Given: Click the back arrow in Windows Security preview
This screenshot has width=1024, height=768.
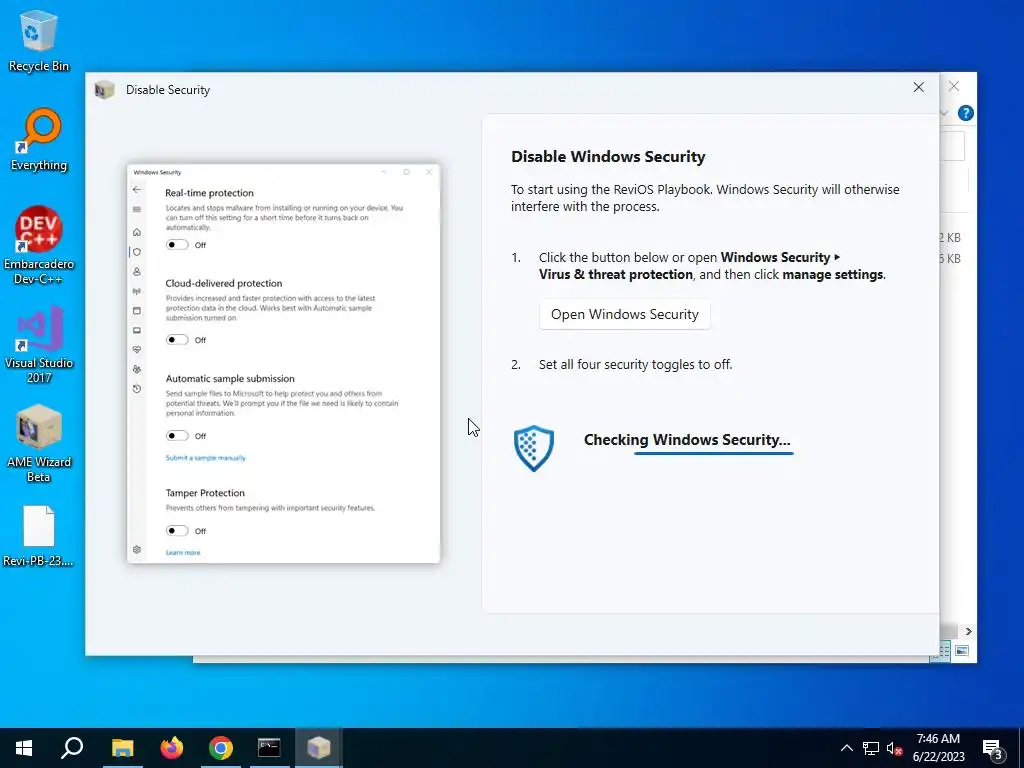Looking at the screenshot, I should (x=136, y=189).
